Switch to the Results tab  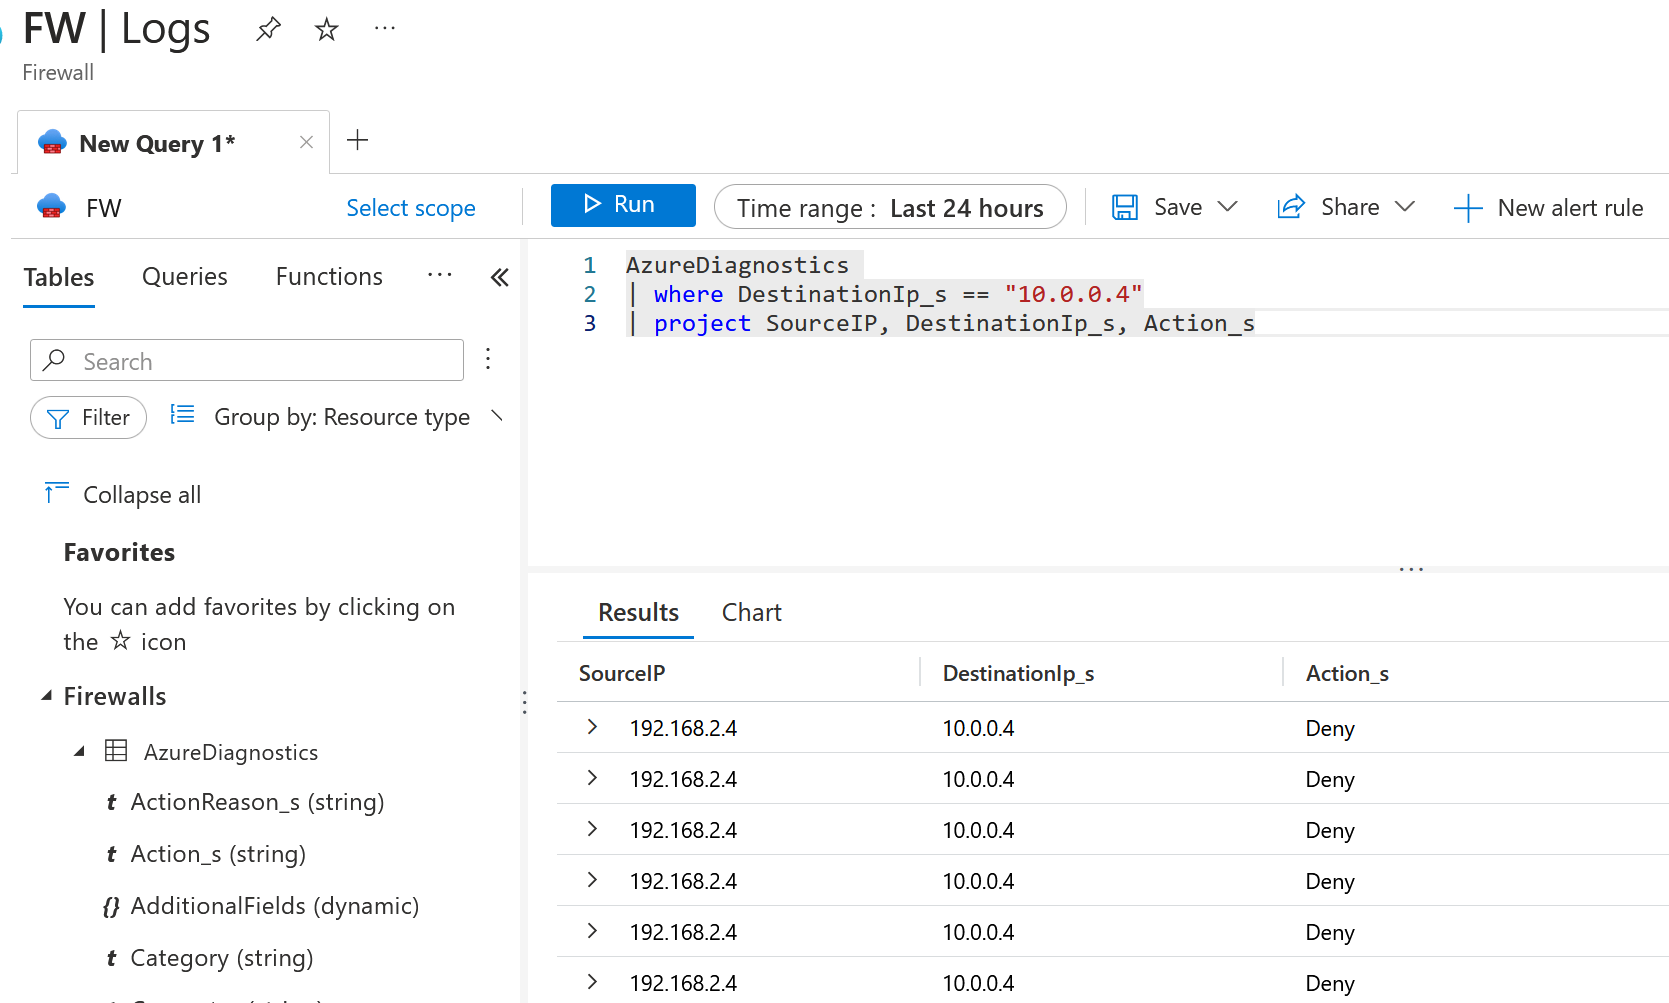tap(638, 612)
